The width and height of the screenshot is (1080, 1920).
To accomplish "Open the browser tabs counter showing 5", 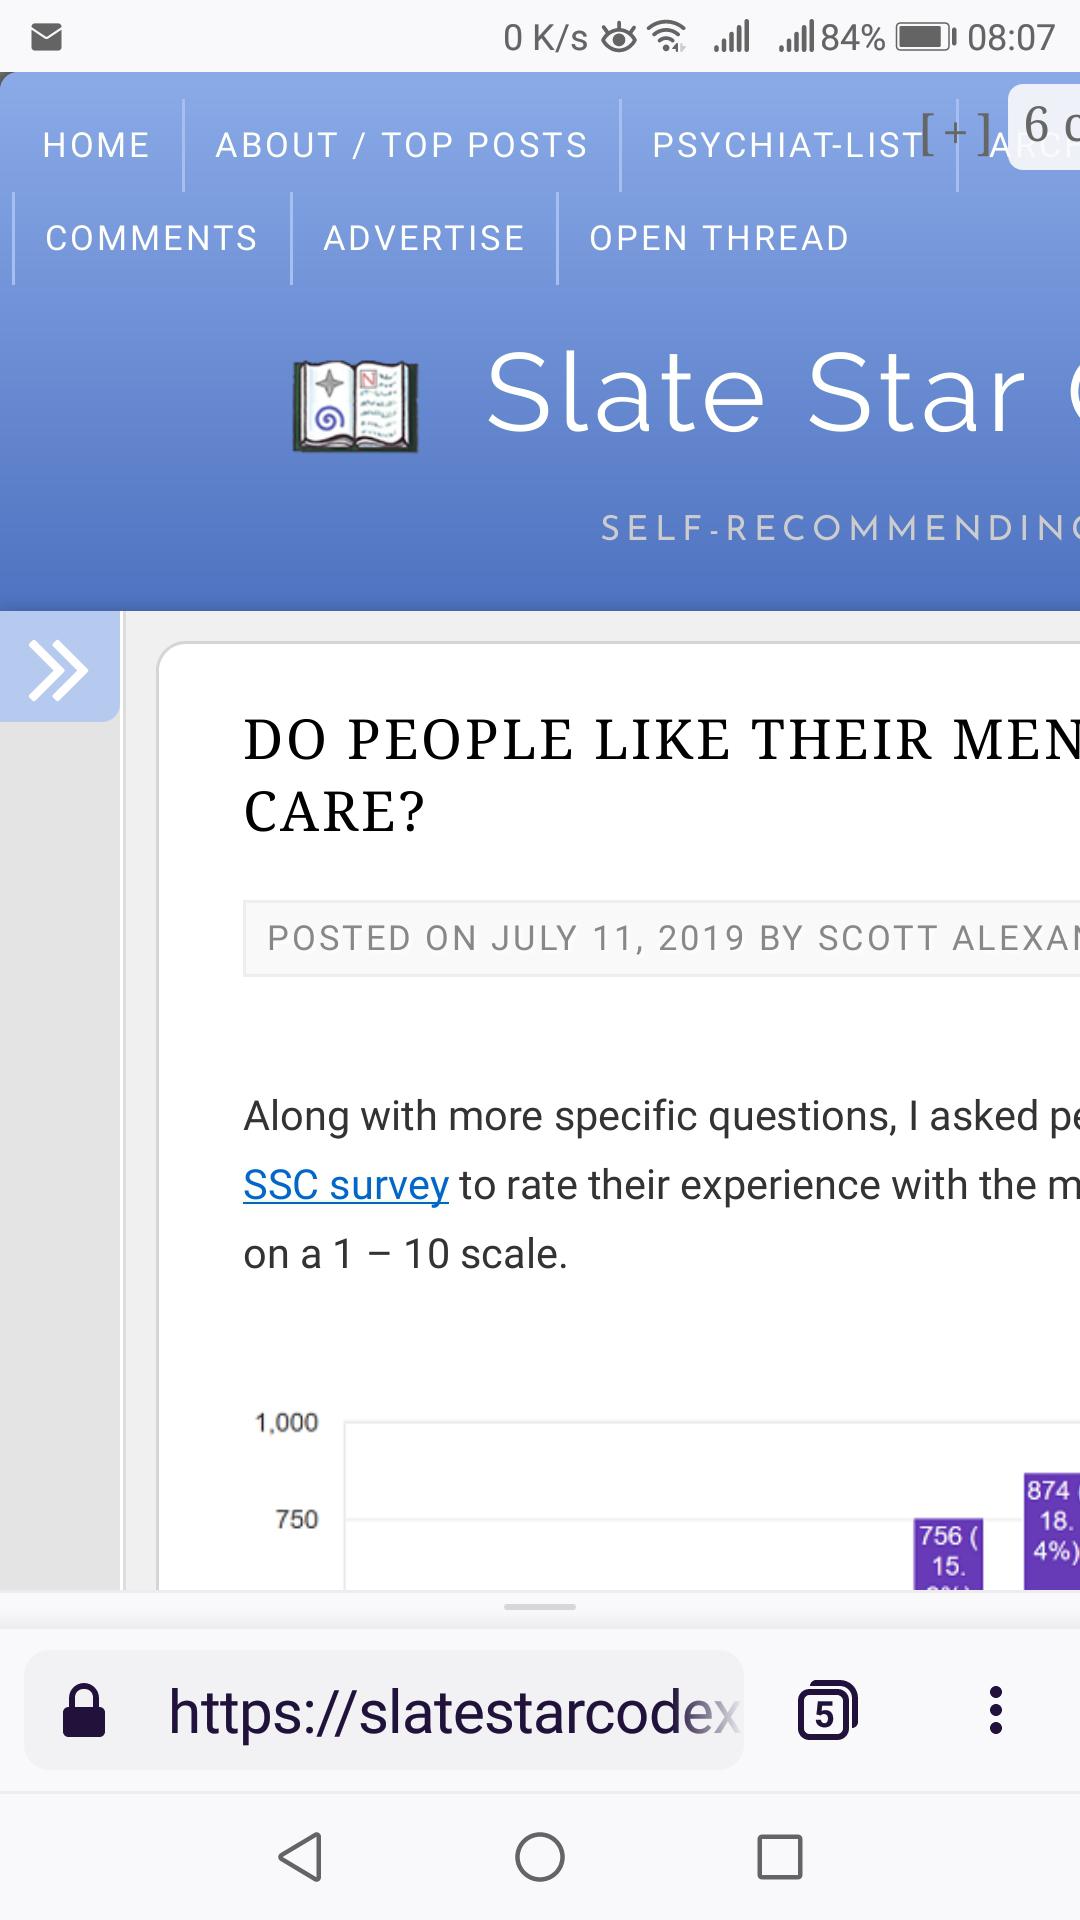I will pyautogui.click(x=827, y=1710).
